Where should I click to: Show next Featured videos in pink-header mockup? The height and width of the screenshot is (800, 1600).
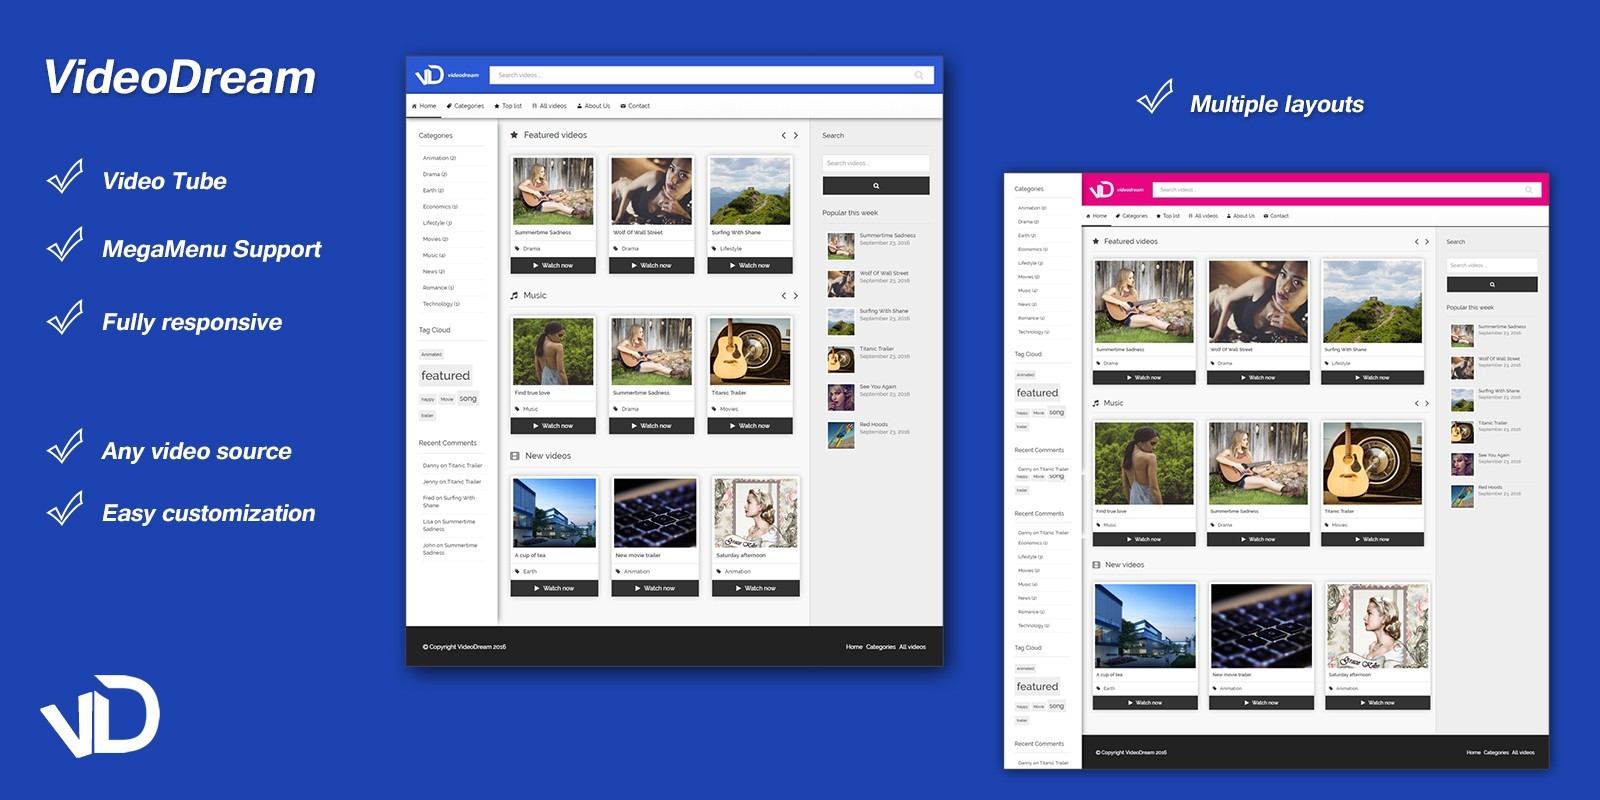tap(1427, 242)
